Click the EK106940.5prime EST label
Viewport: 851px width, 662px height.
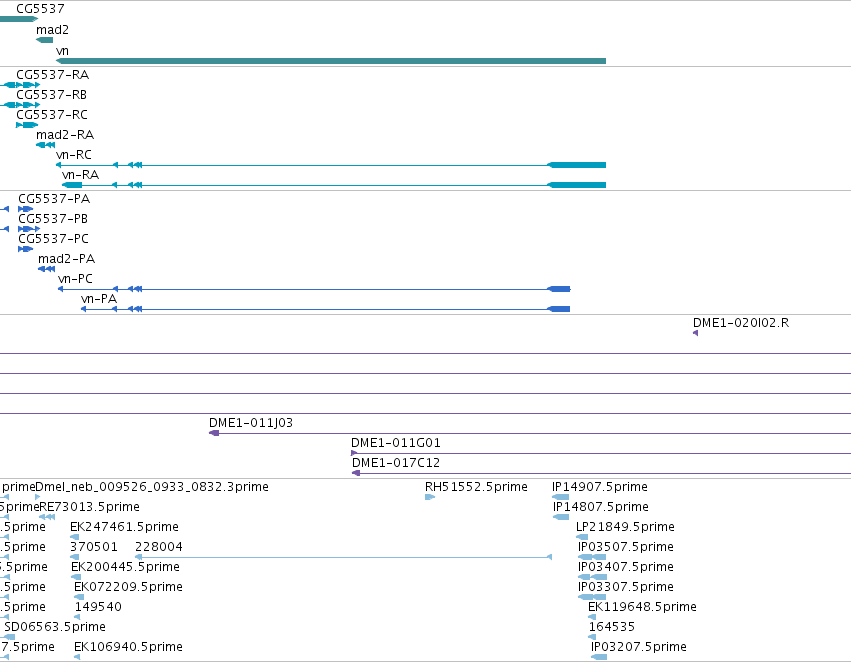pos(128,647)
